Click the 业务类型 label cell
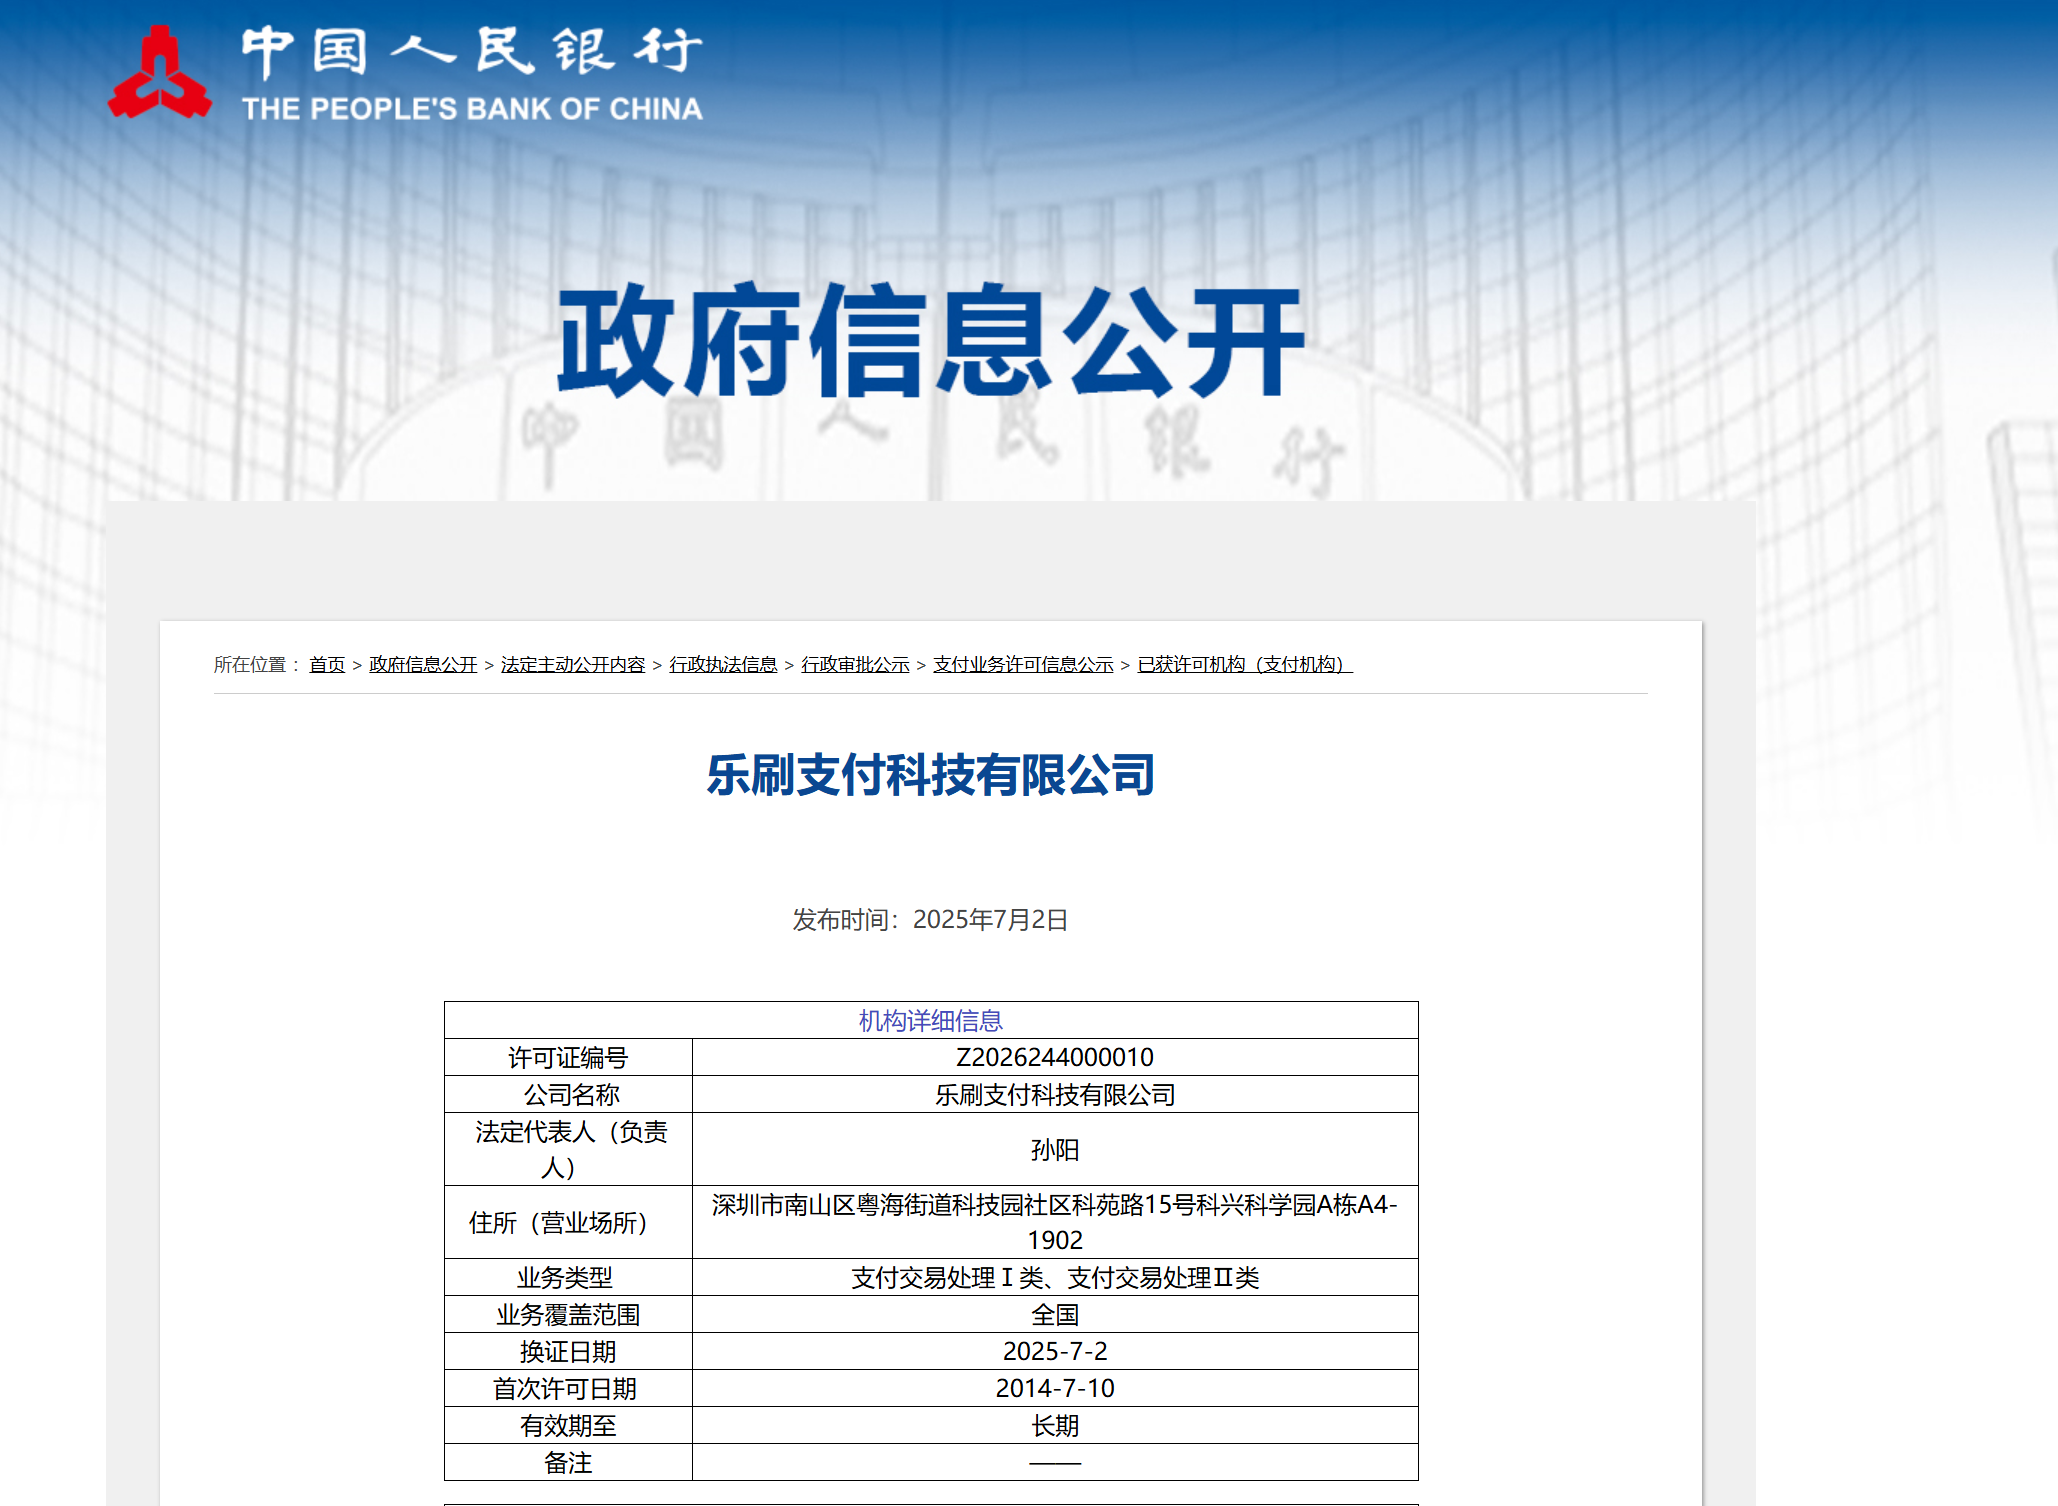Screen dimensions: 2058x1506 568,1277
